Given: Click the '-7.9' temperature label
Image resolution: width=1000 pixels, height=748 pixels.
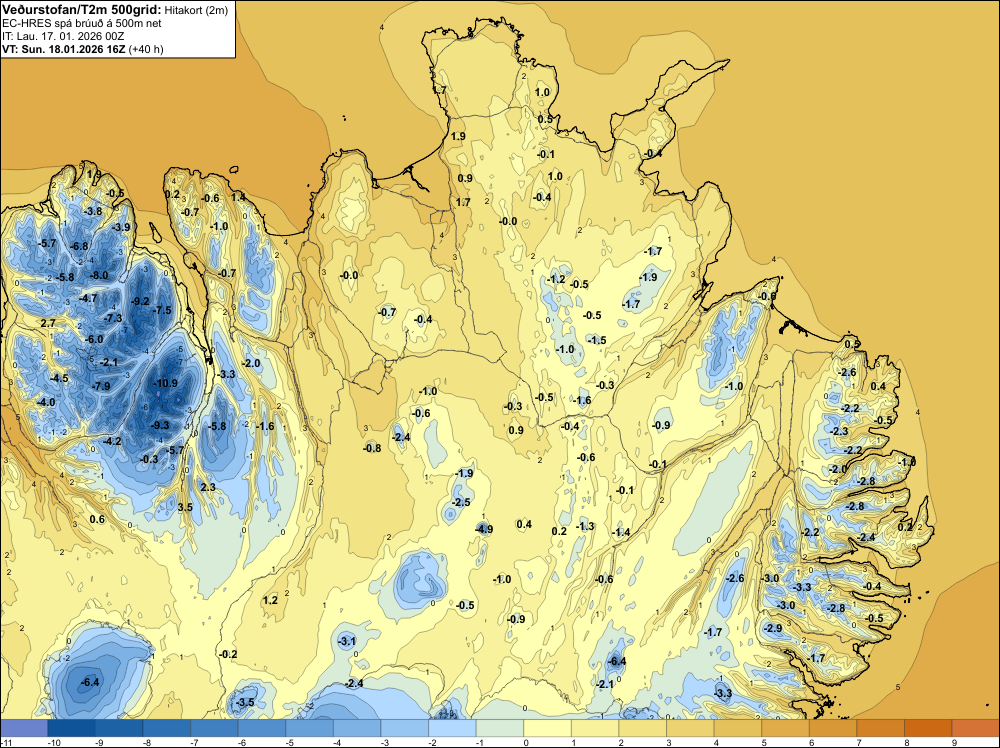Looking at the screenshot, I should 100,386.
